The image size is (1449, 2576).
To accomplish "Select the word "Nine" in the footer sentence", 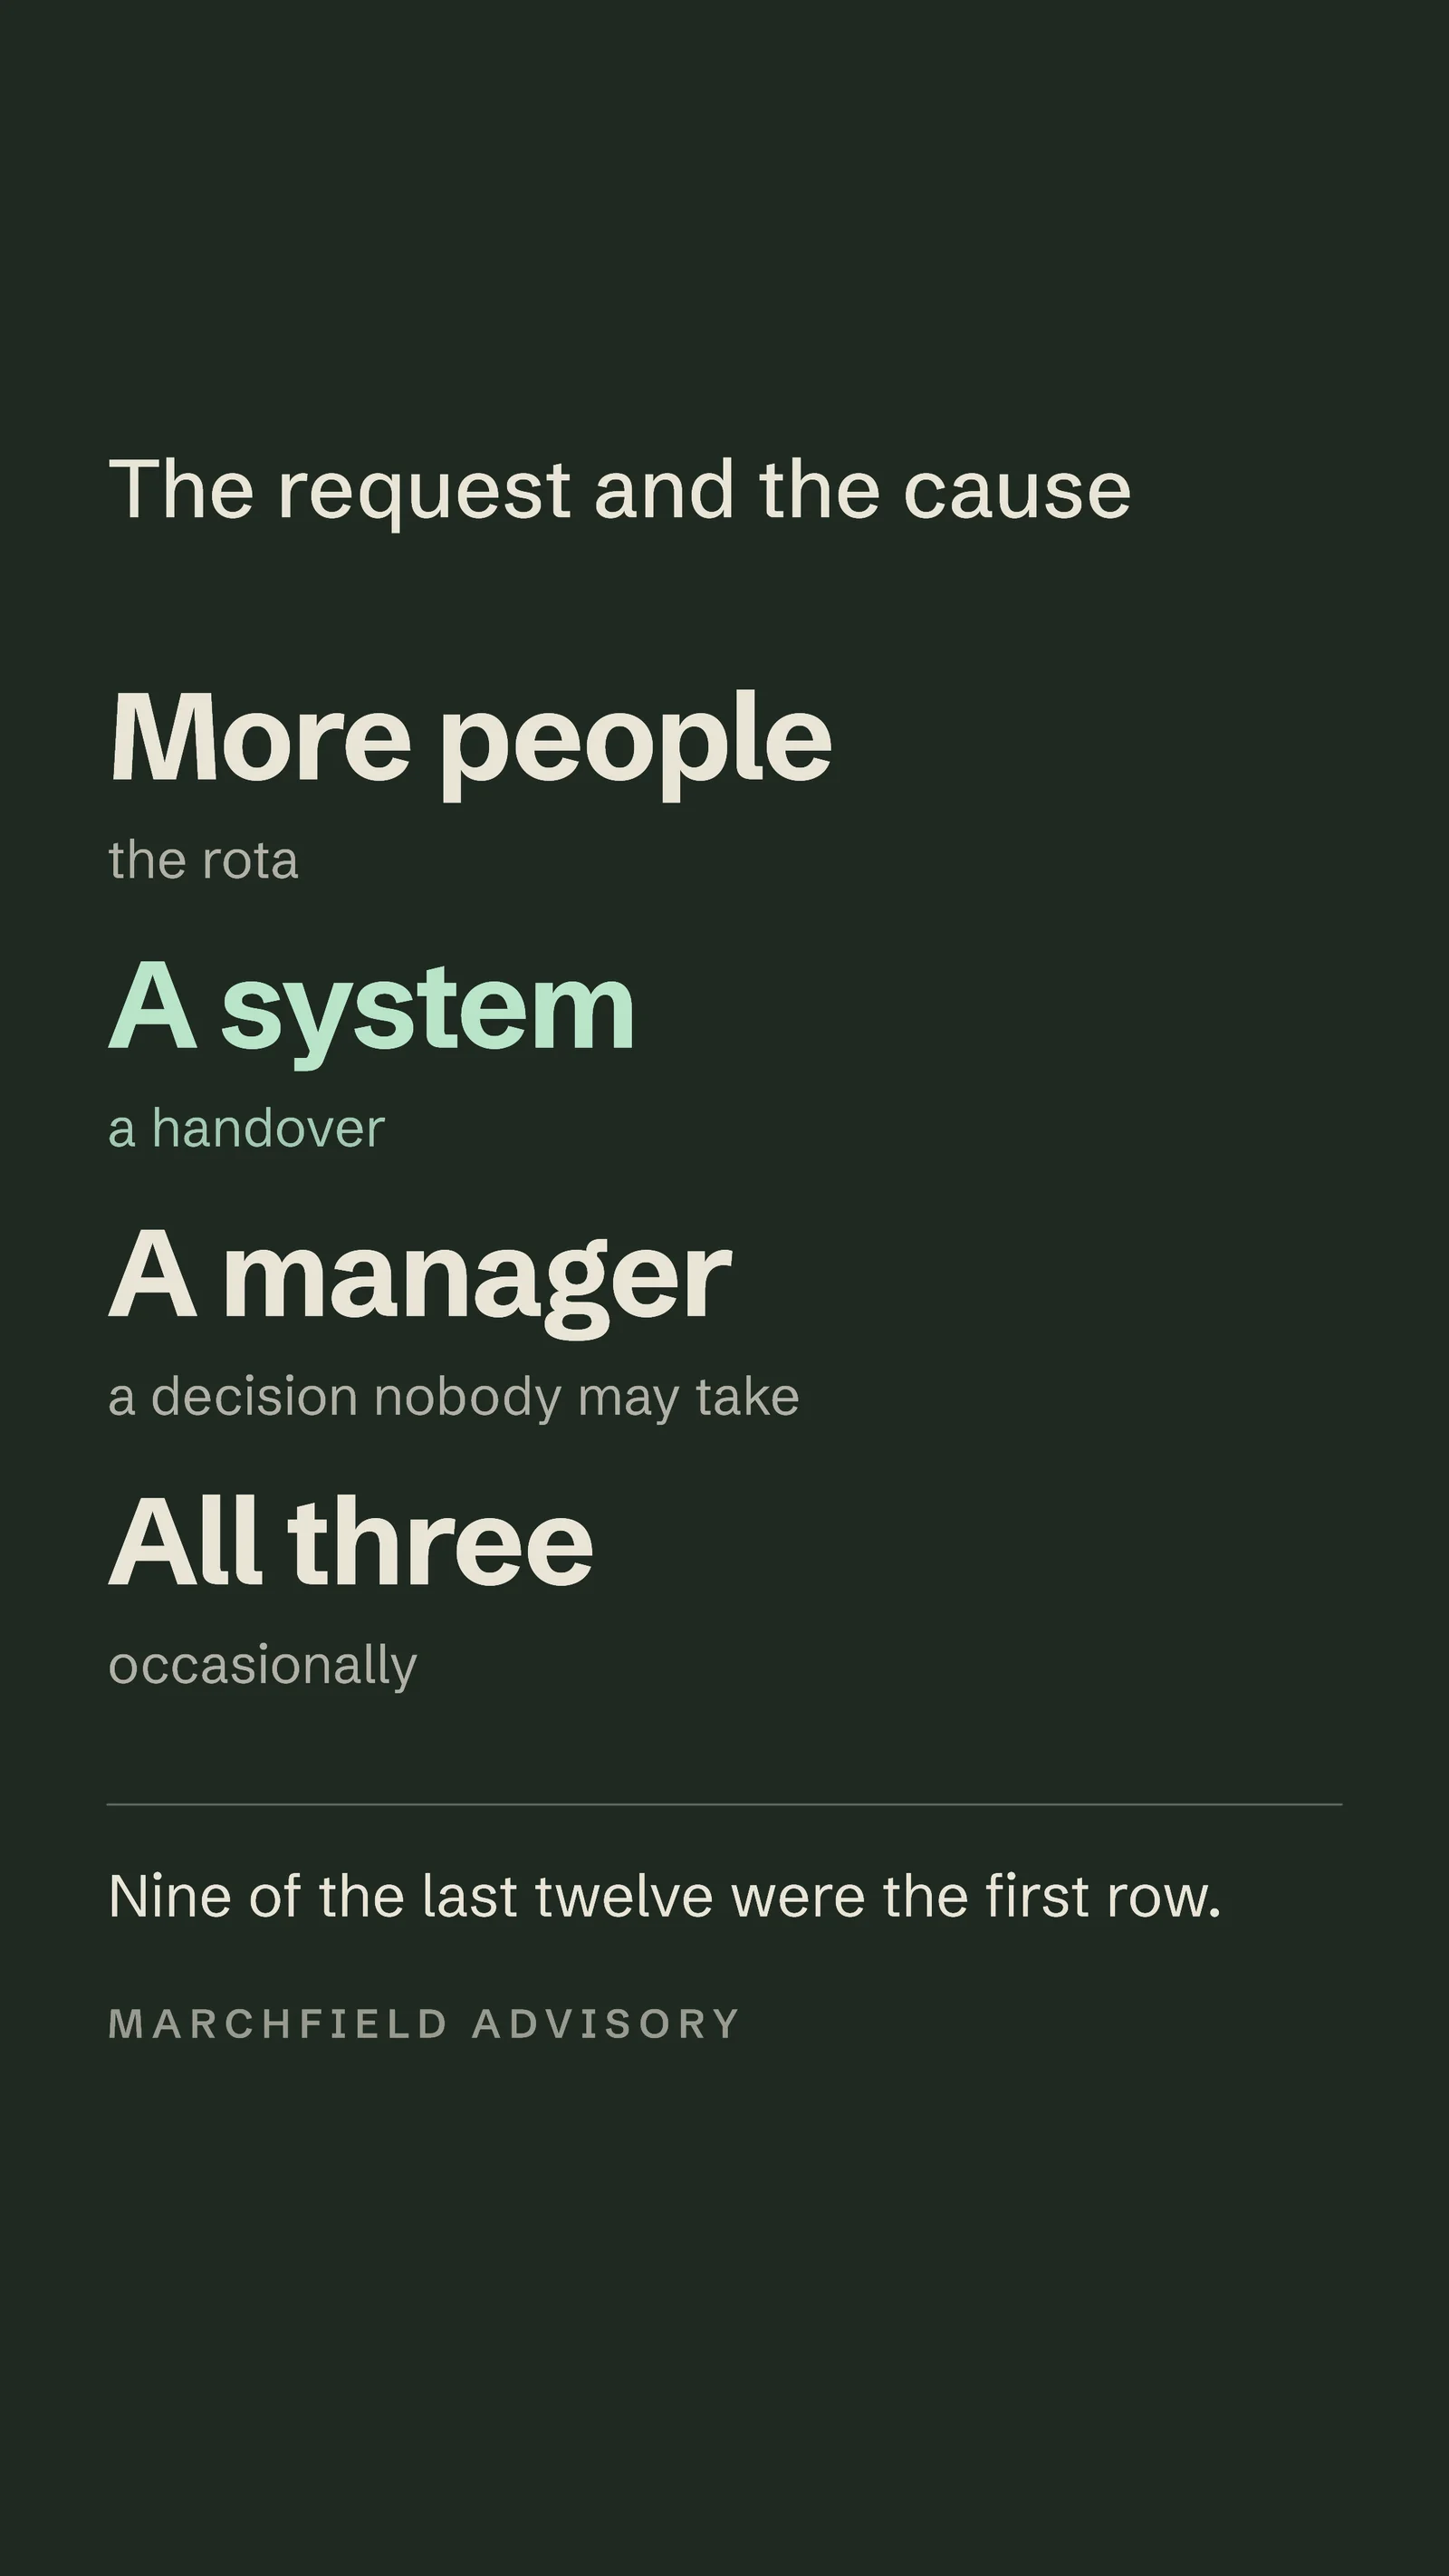I will click(170, 1896).
